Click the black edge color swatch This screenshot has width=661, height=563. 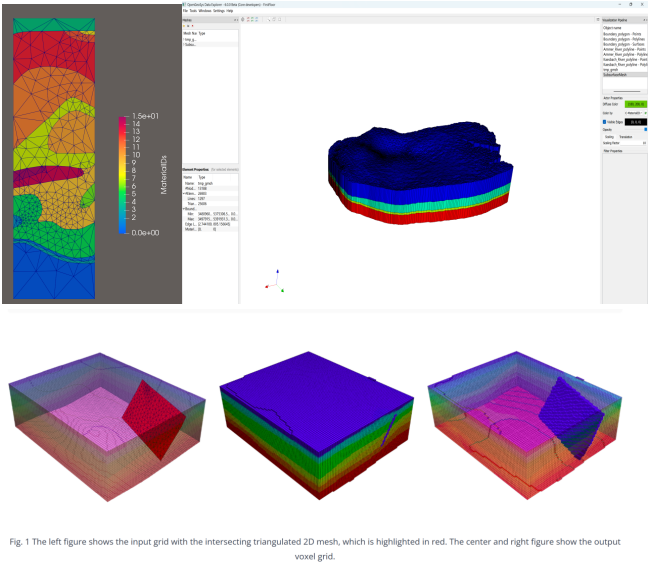pos(636,122)
